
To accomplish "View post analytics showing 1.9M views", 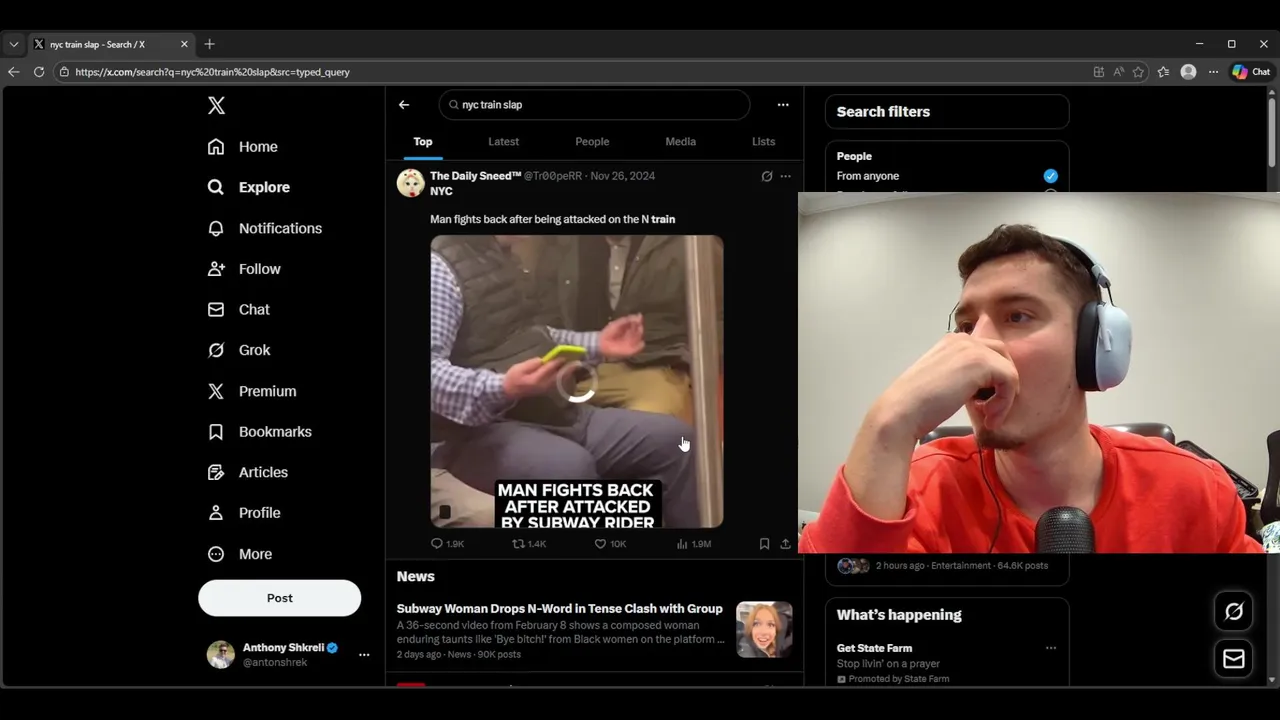I will tap(693, 544).
